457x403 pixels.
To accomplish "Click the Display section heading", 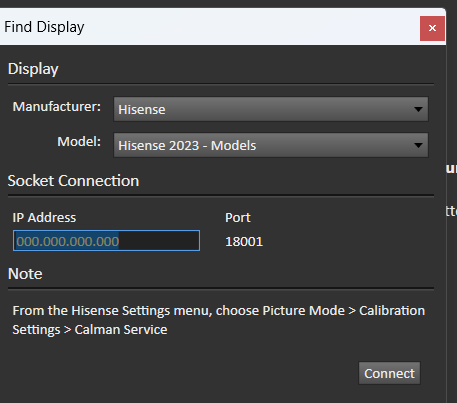I will [33, 69].
